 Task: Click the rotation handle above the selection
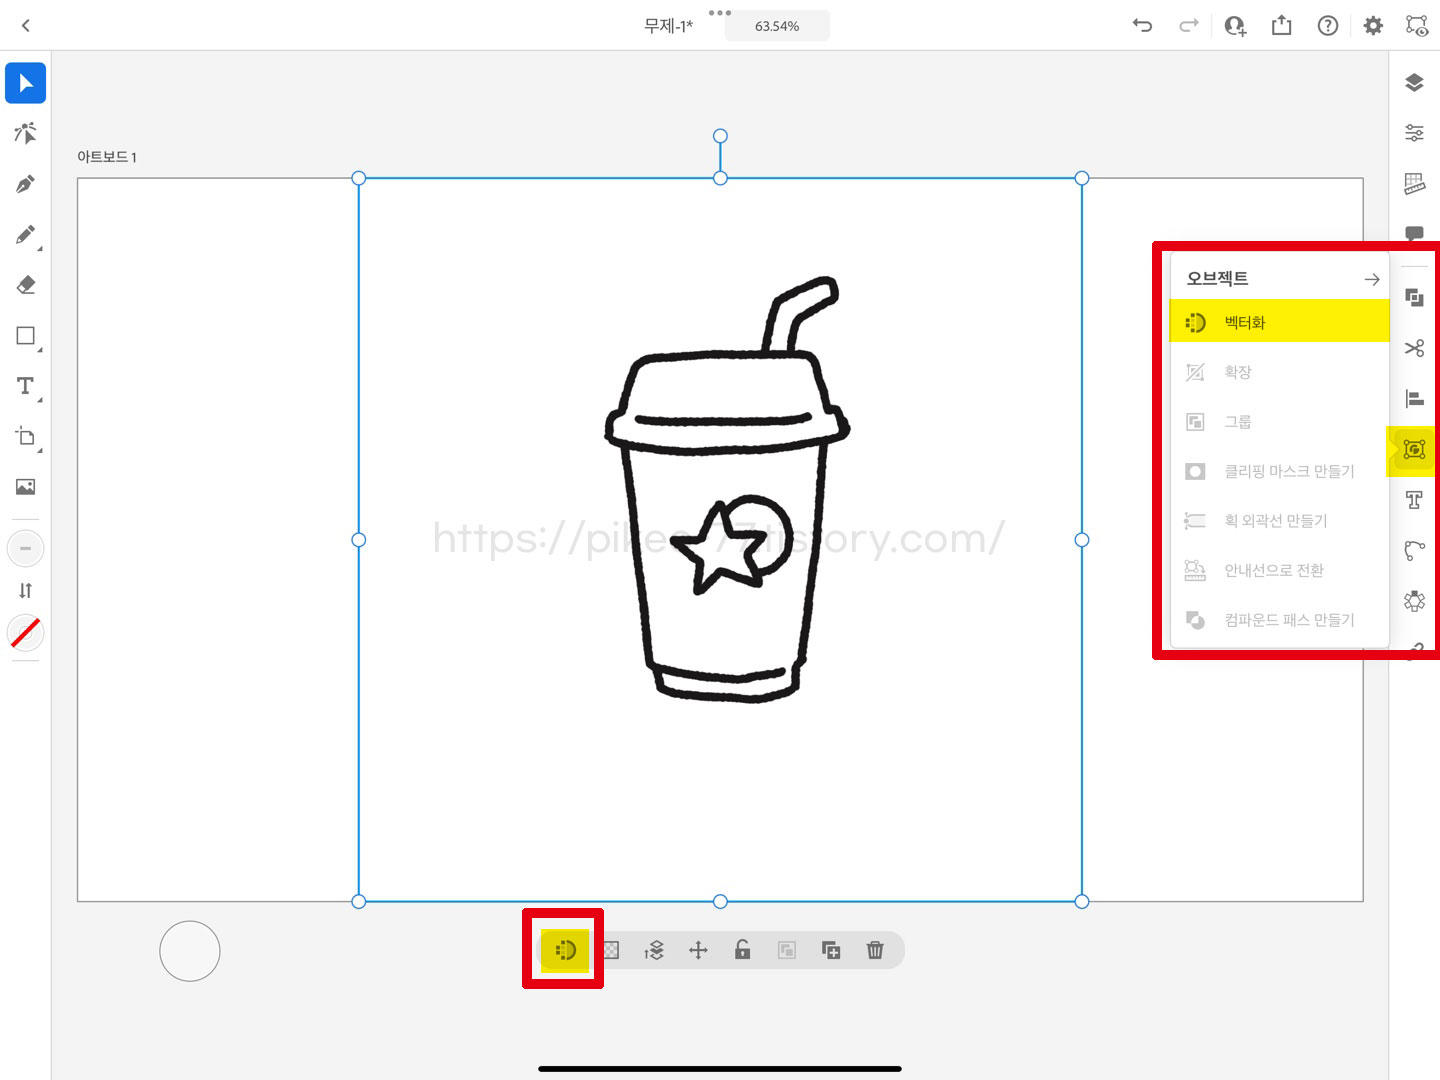[720, 136]
